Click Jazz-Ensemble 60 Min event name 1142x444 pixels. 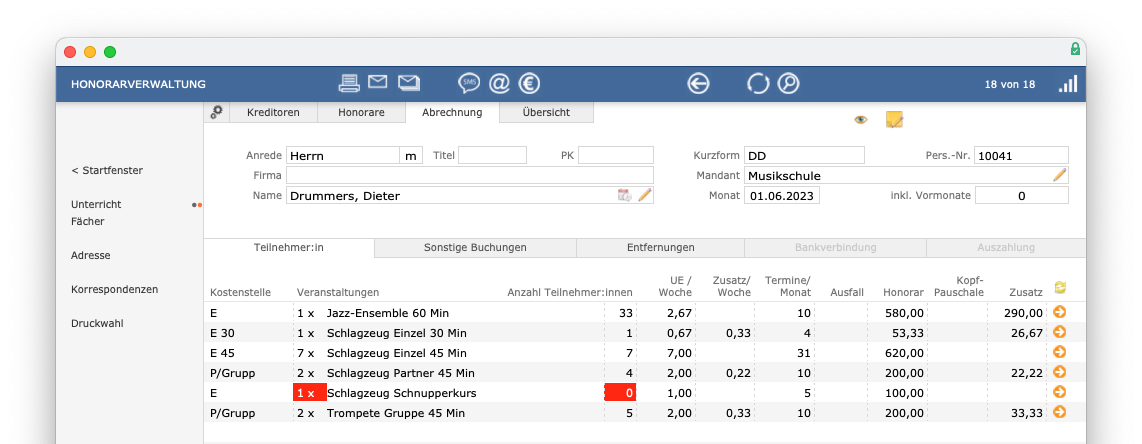tap(388, 313)
